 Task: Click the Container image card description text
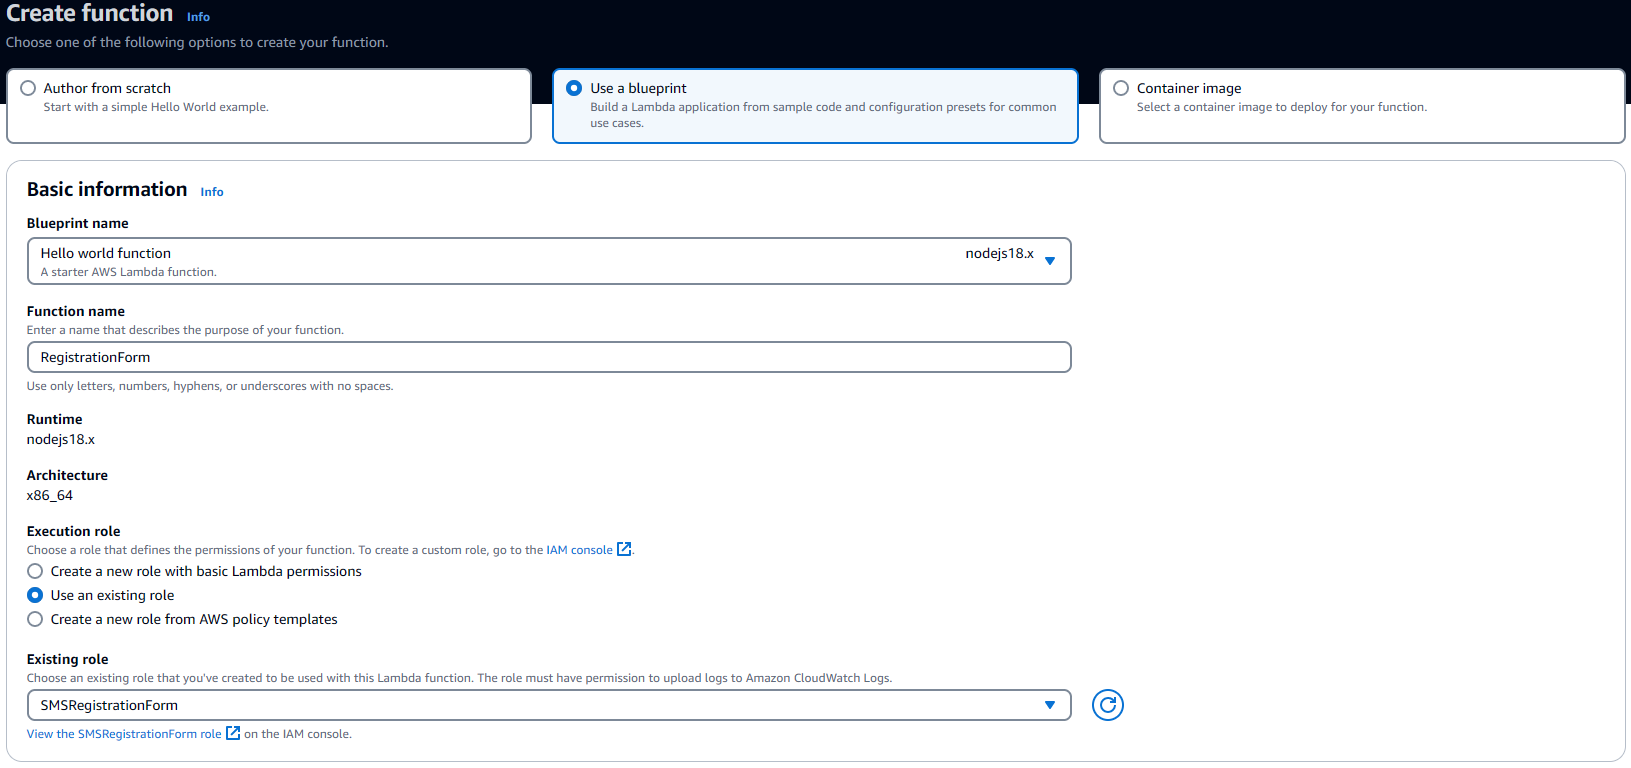[1281, 107]
